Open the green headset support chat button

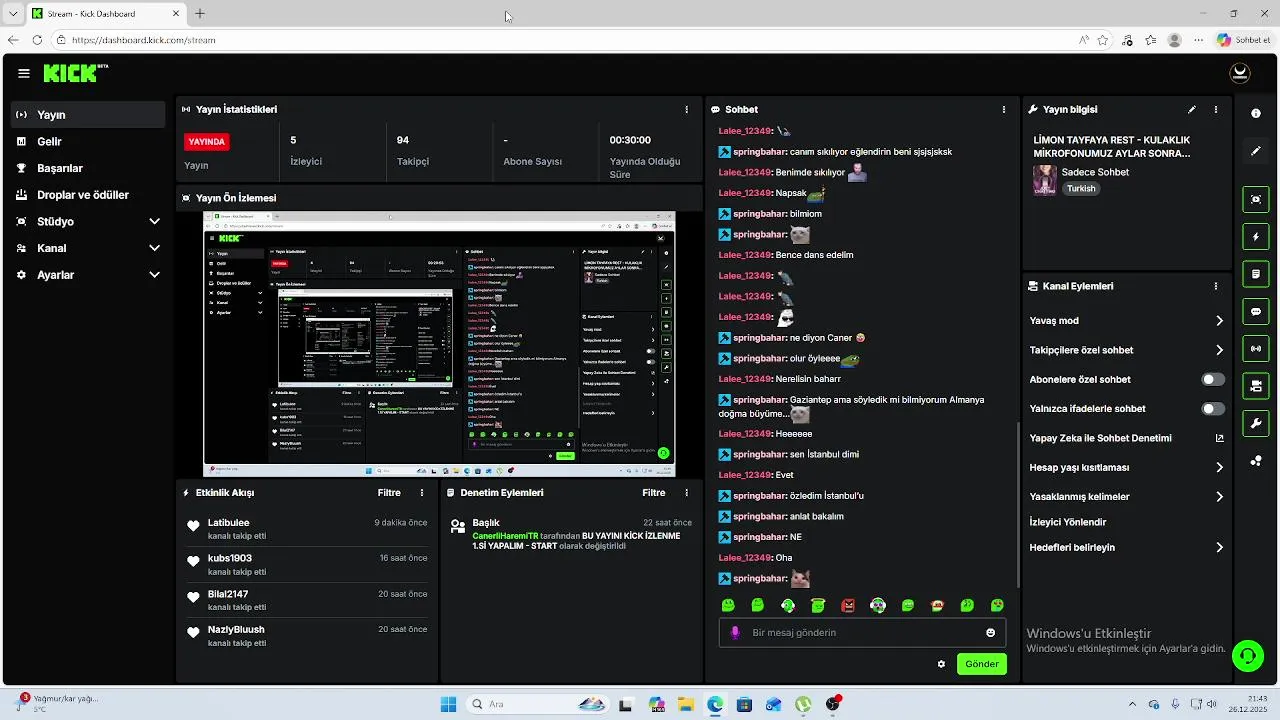[1247, 656]
